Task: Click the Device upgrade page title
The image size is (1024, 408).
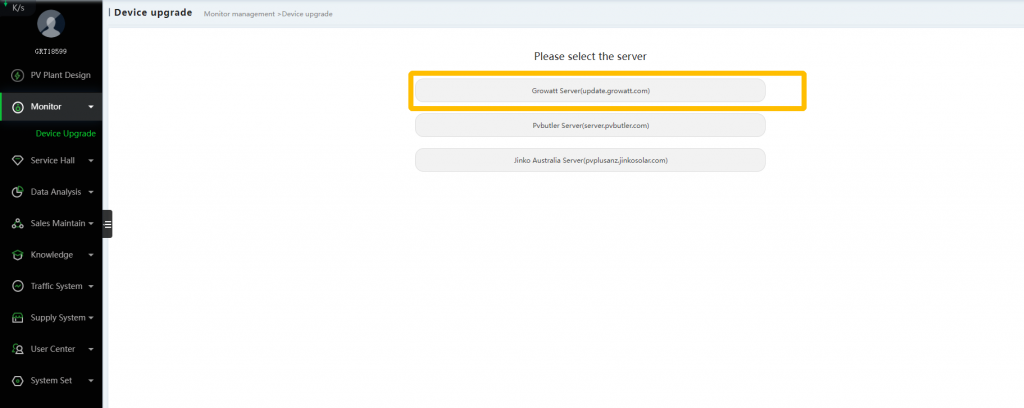Action: point(153,12)
